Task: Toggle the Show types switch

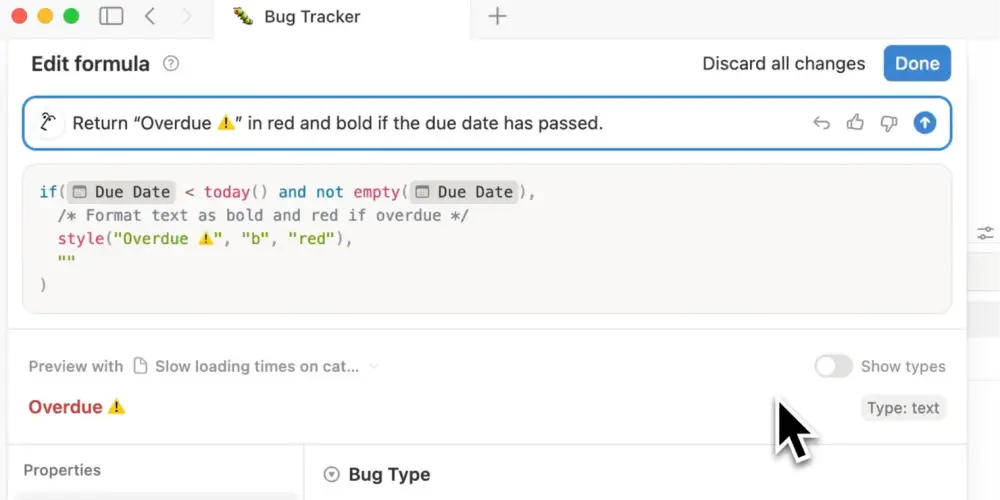Action: [x=833, y=366]
